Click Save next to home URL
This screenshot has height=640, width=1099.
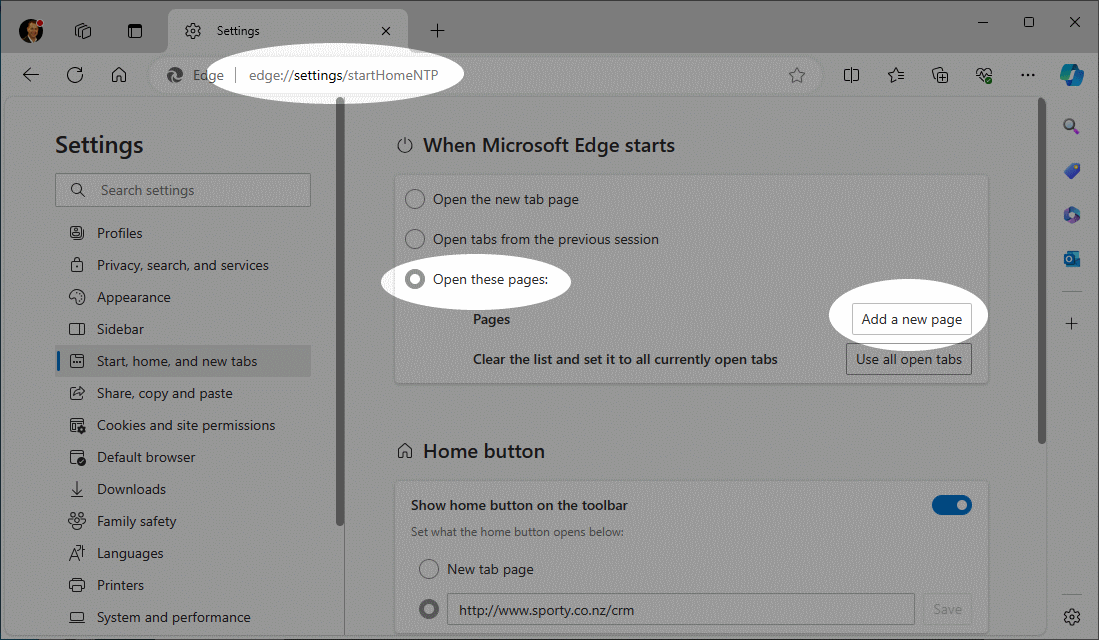click(x=947, y=609)
